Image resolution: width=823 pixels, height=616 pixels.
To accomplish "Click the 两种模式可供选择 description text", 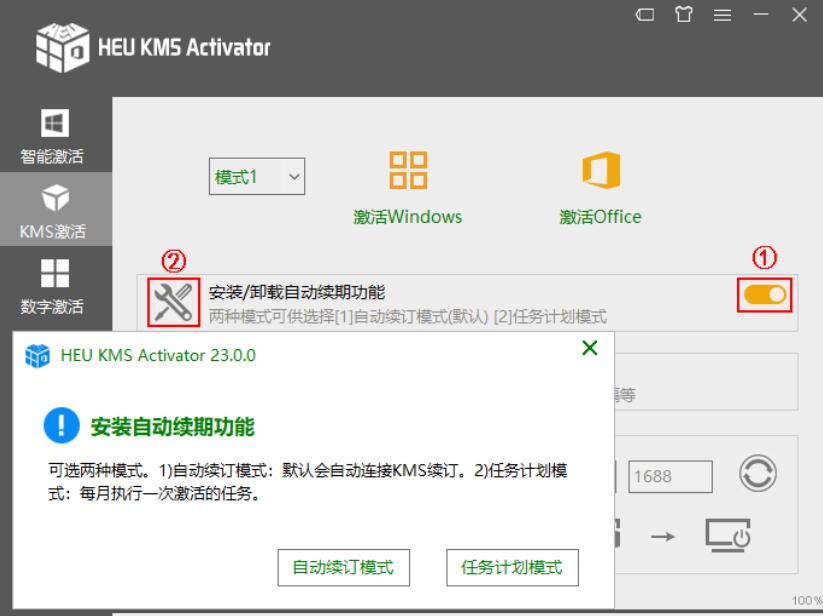I will tap(408, 316).
